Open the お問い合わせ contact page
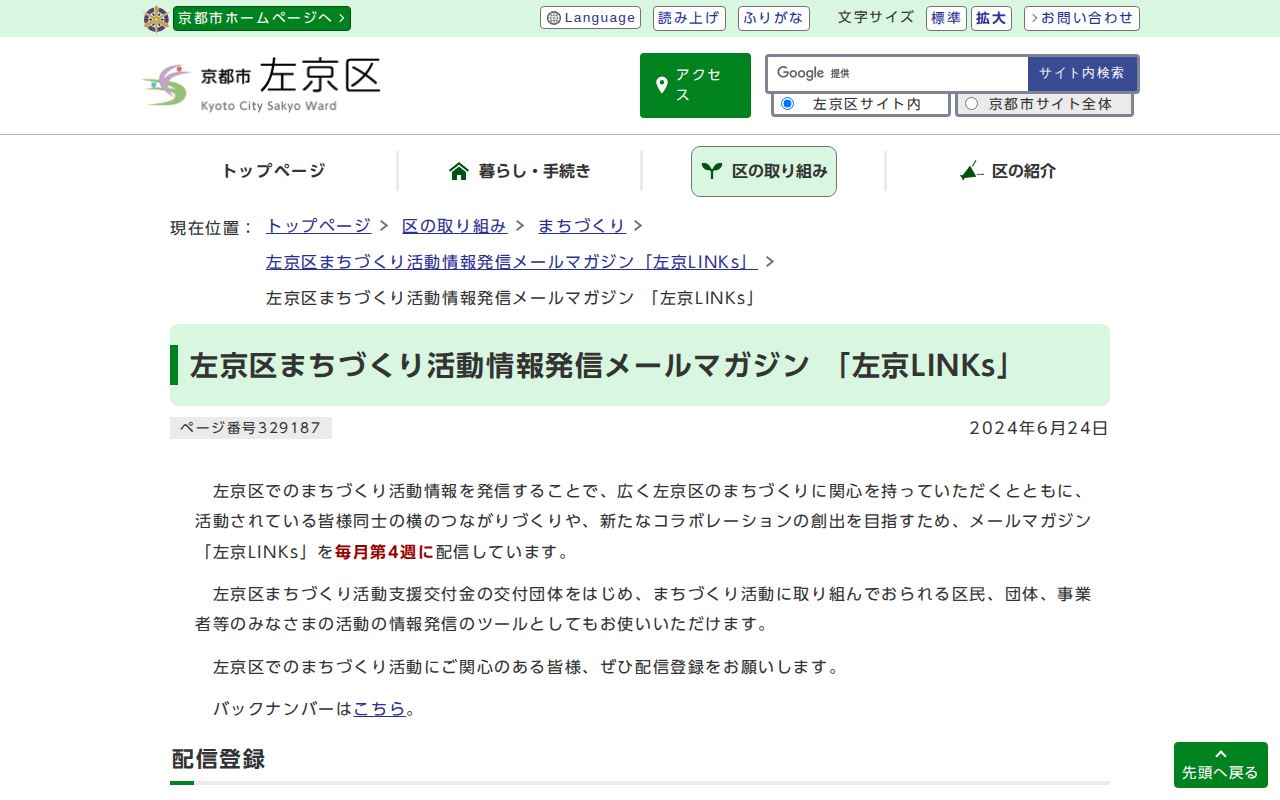Screen dimensions: 1280x800 [x=1082, y=18]
